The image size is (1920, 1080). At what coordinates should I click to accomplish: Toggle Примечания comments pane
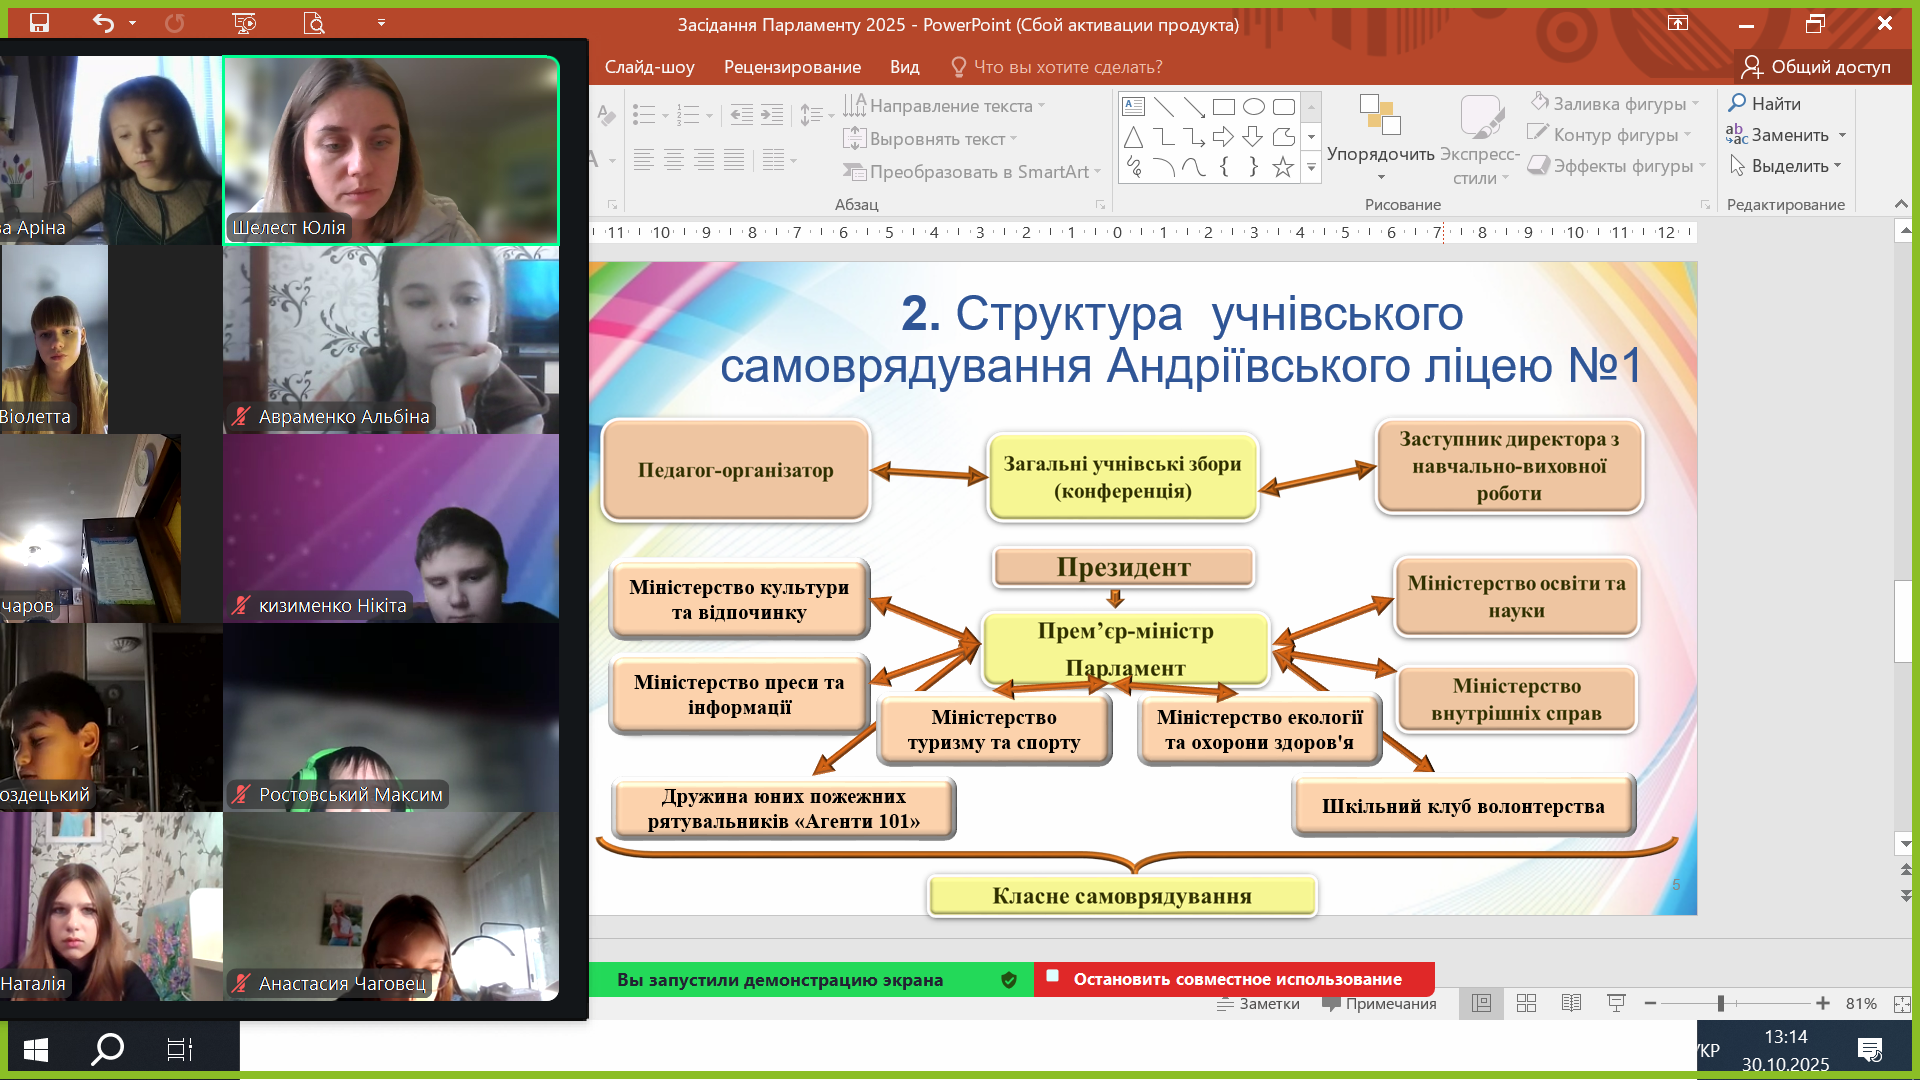1380,1004
